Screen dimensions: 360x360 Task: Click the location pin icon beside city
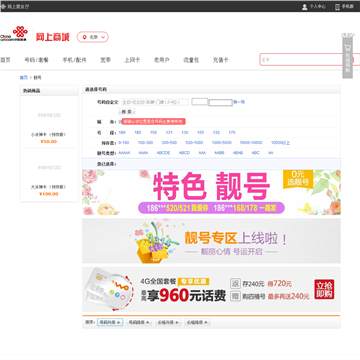coord(84,37)
